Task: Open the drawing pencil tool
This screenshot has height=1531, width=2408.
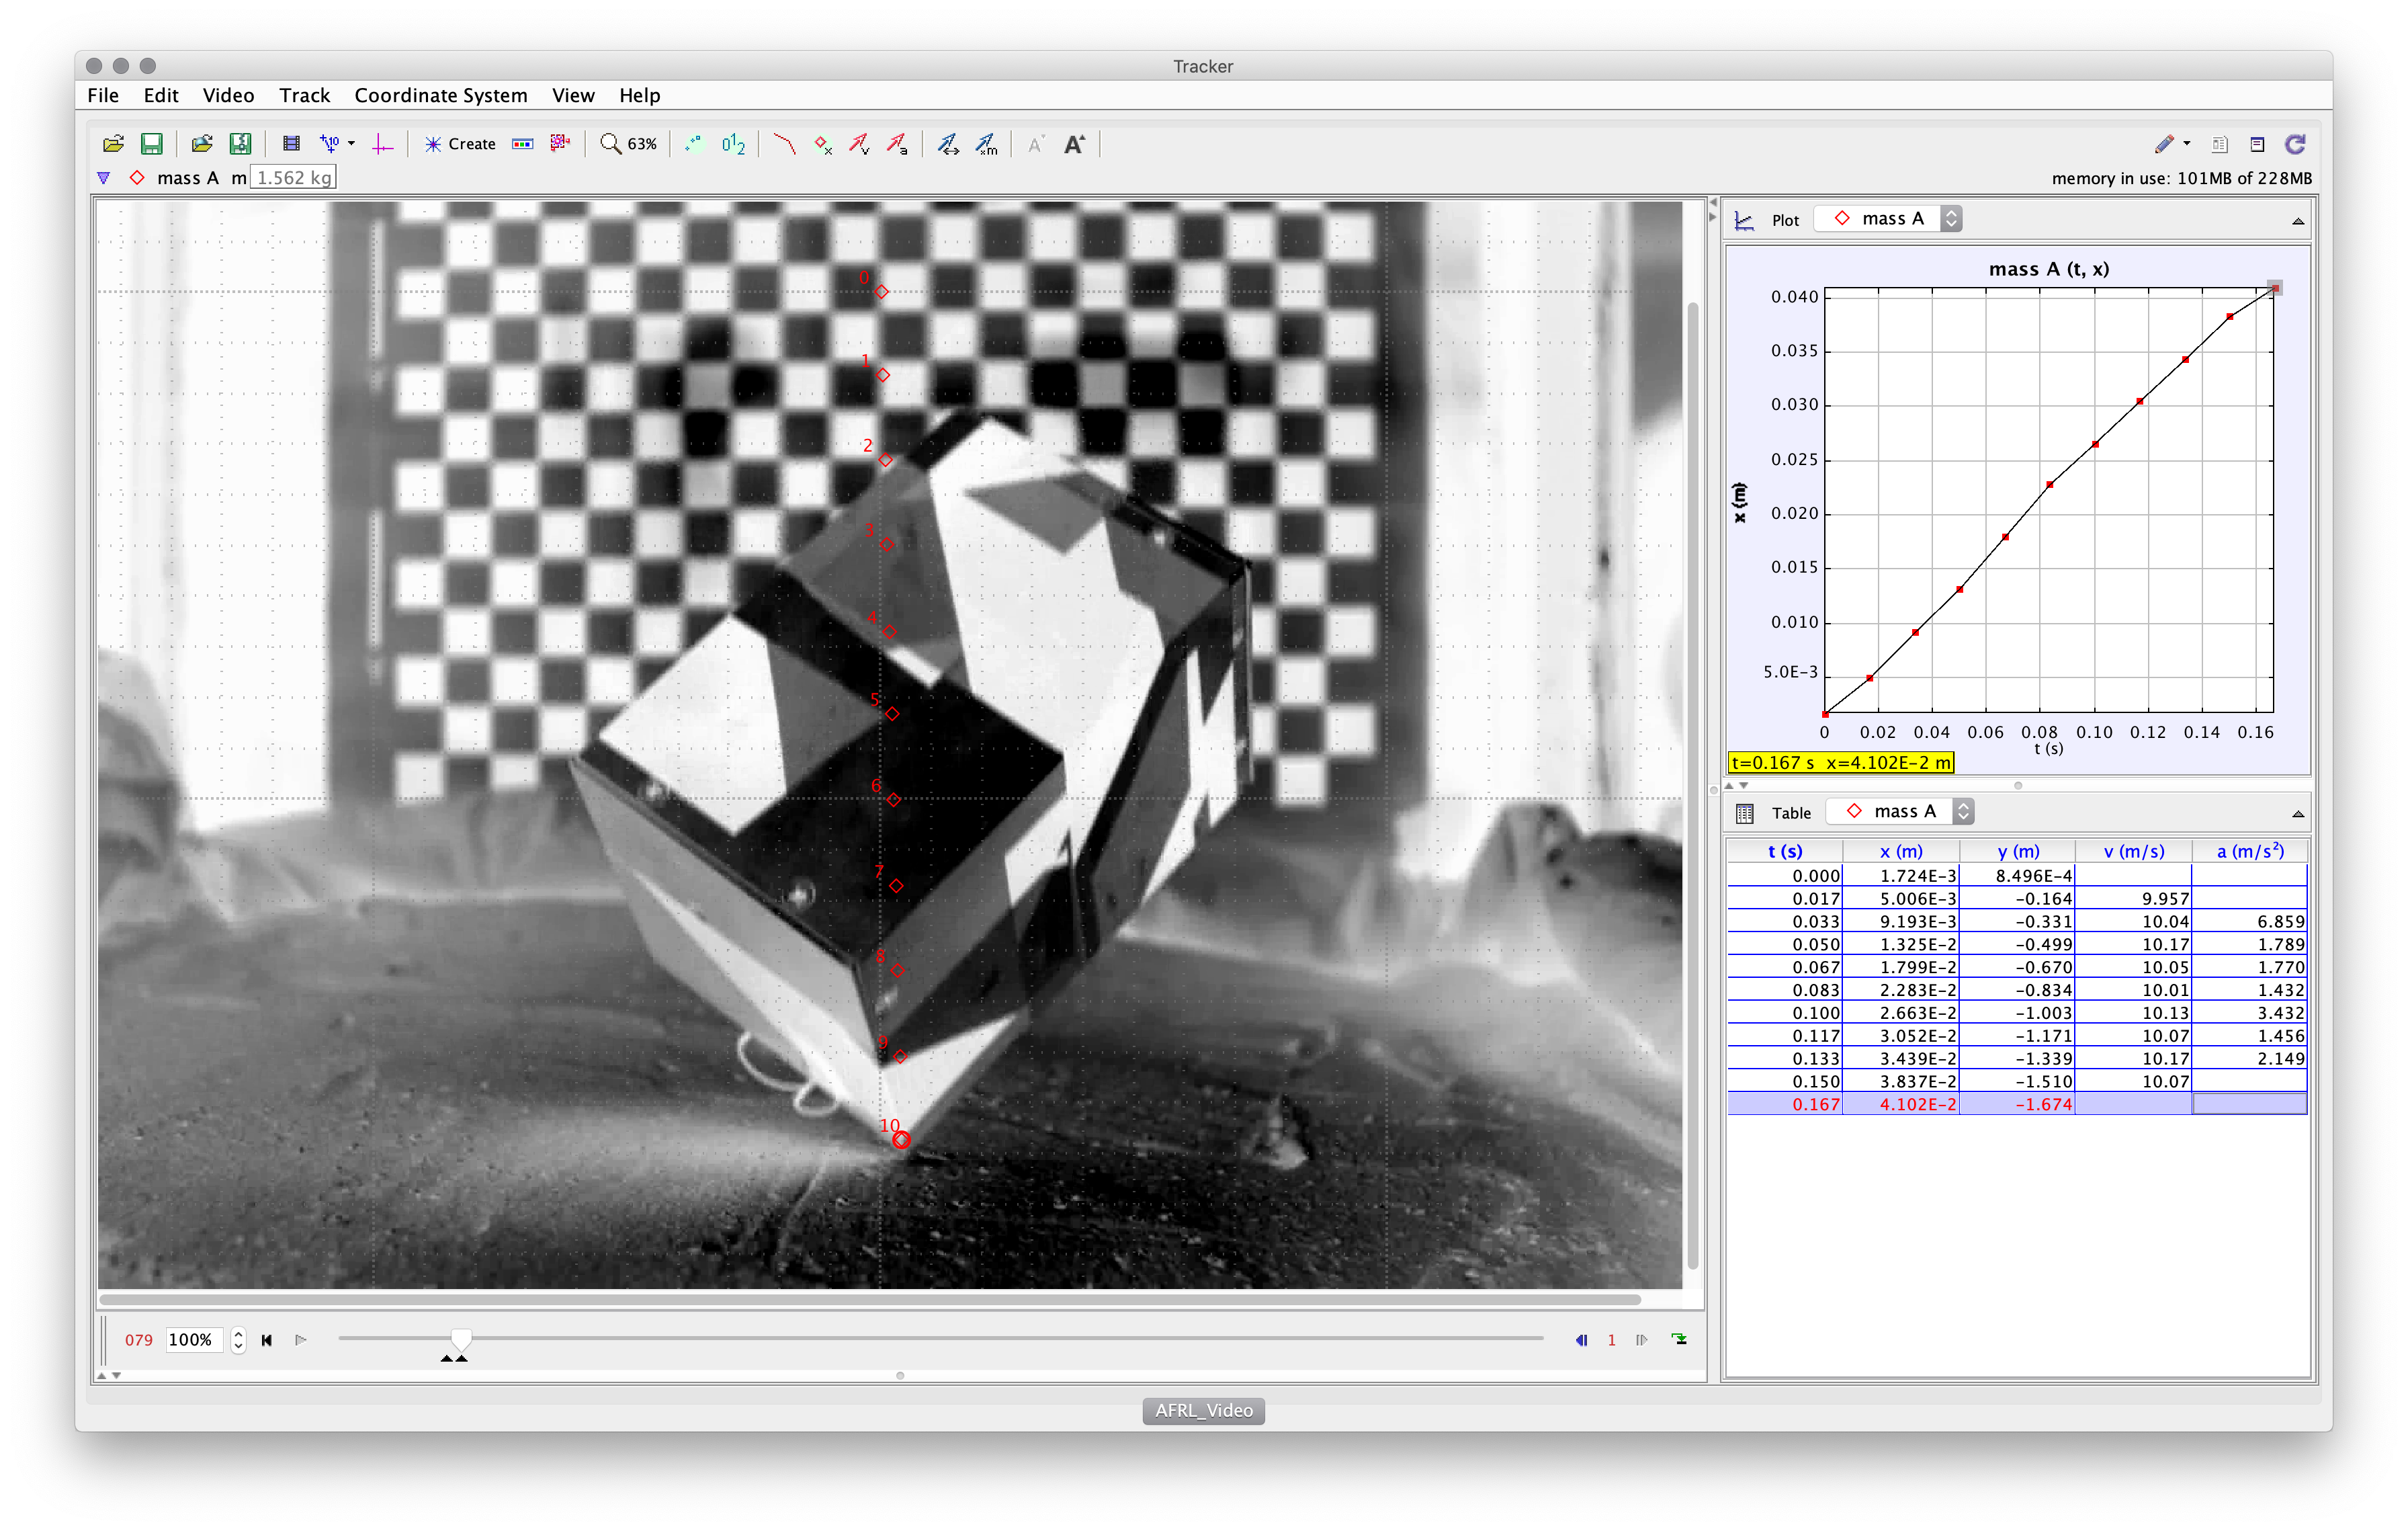Action: 2164,144
